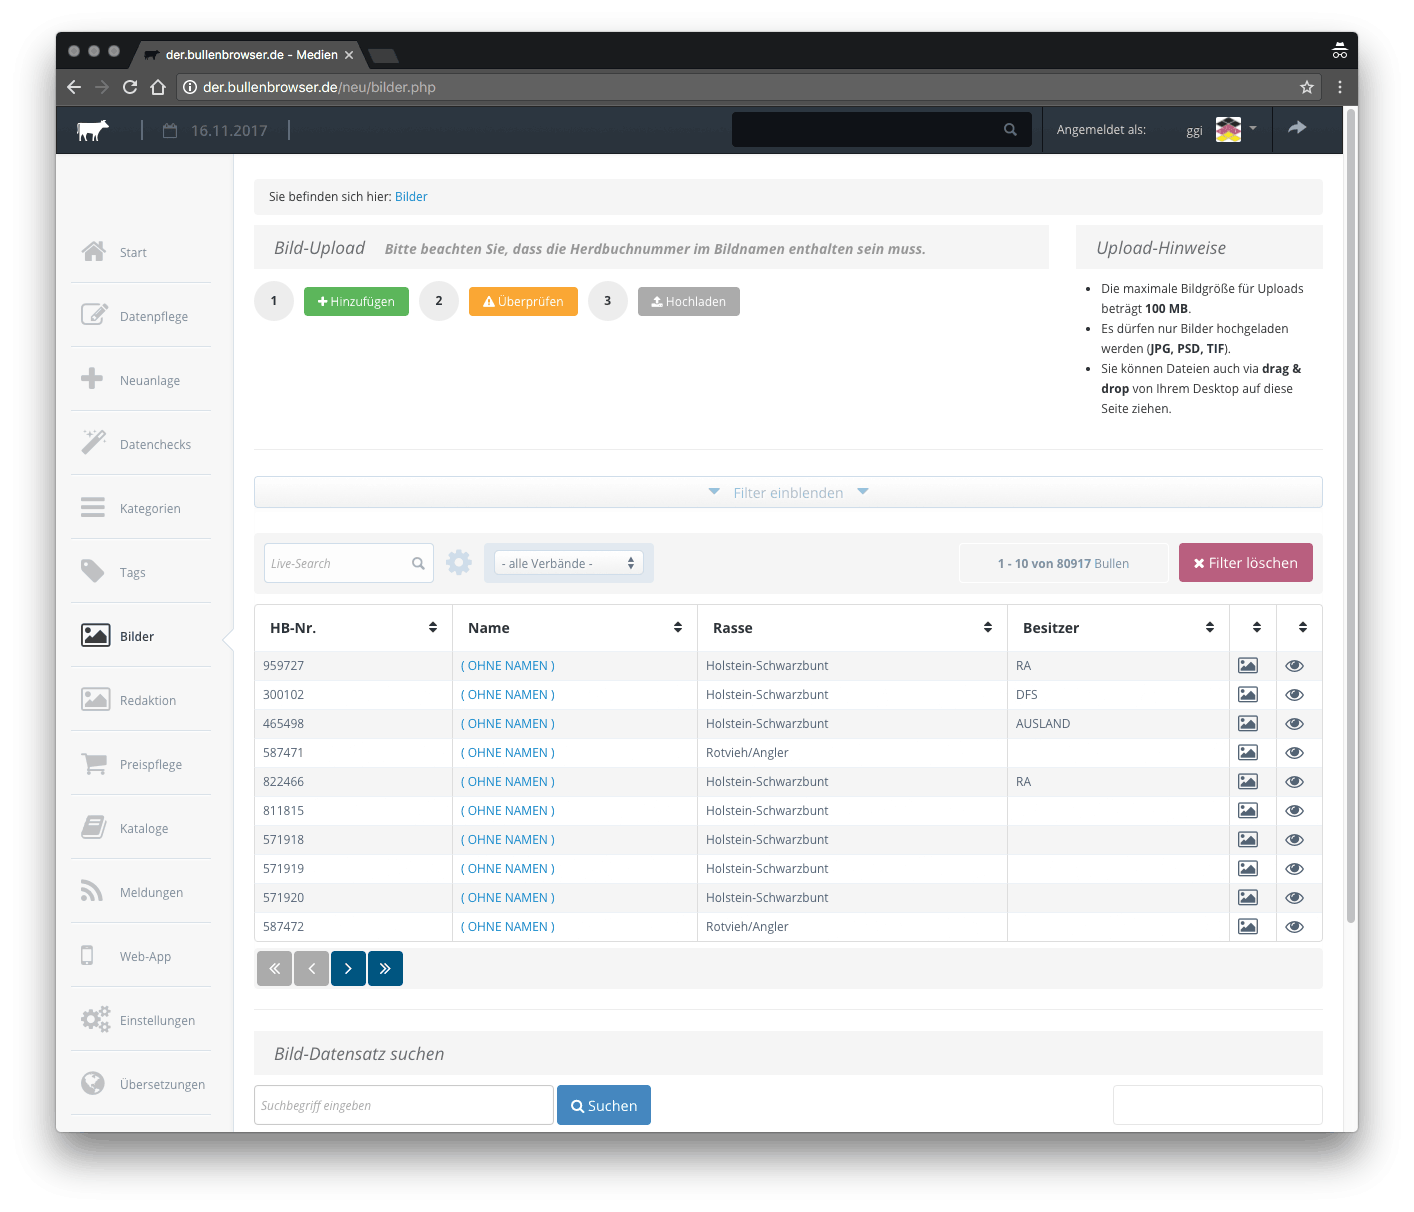Toggle eye visibility for row 300102

tap(1294, 695)
